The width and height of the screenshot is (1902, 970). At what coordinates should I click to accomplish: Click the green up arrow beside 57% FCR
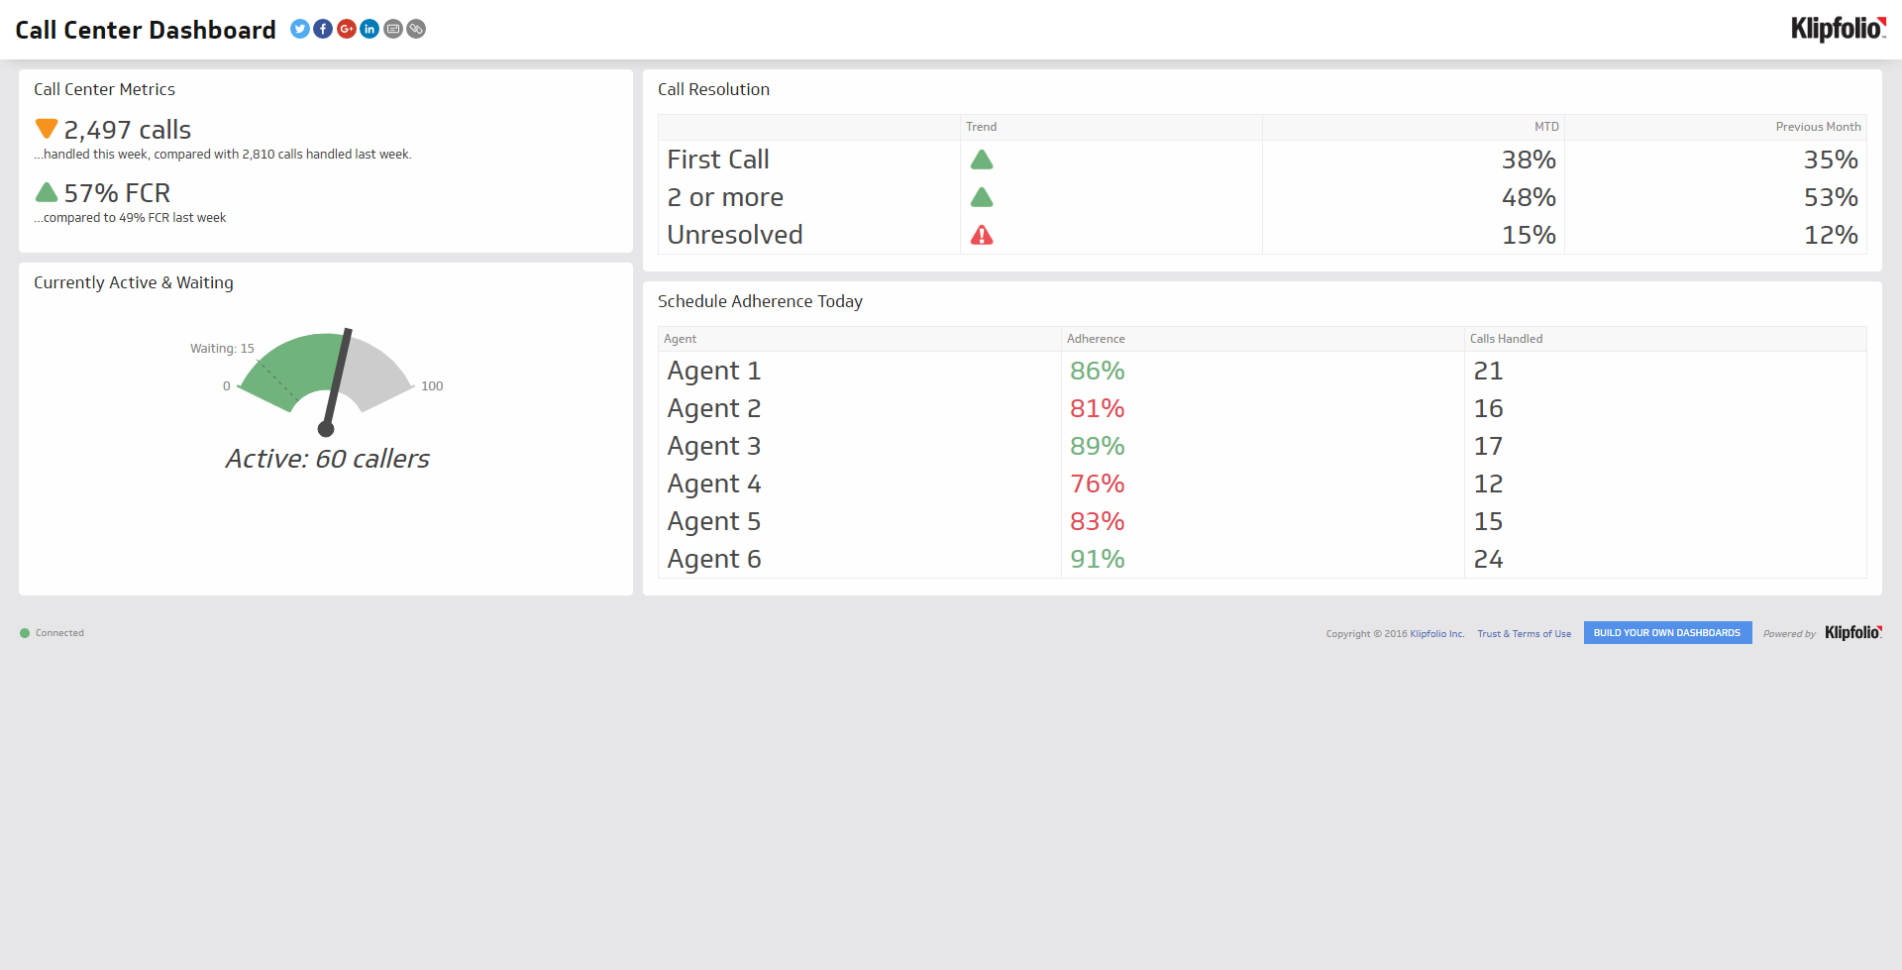(x=46, y=191)
